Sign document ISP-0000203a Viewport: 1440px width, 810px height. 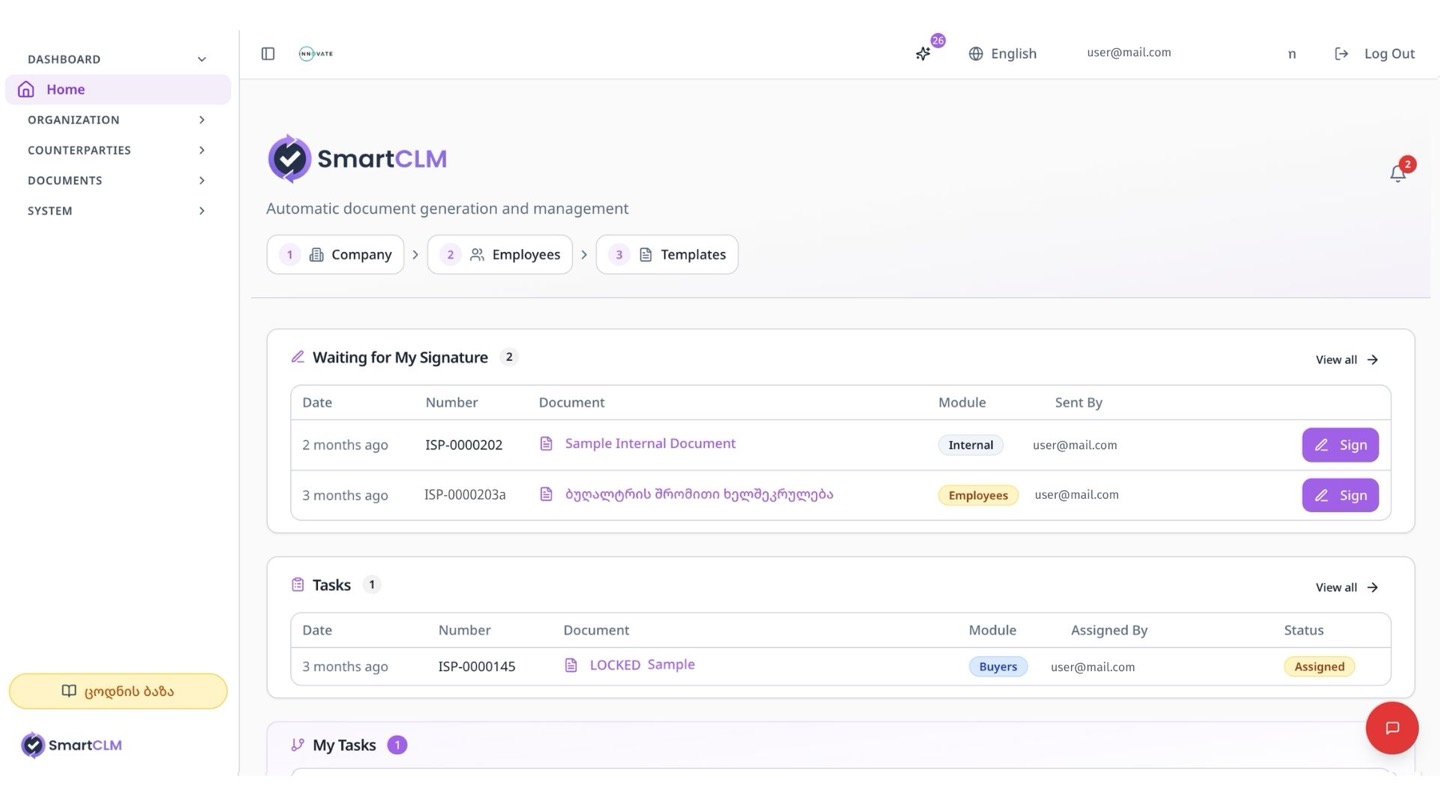(x=1340, y=495)
